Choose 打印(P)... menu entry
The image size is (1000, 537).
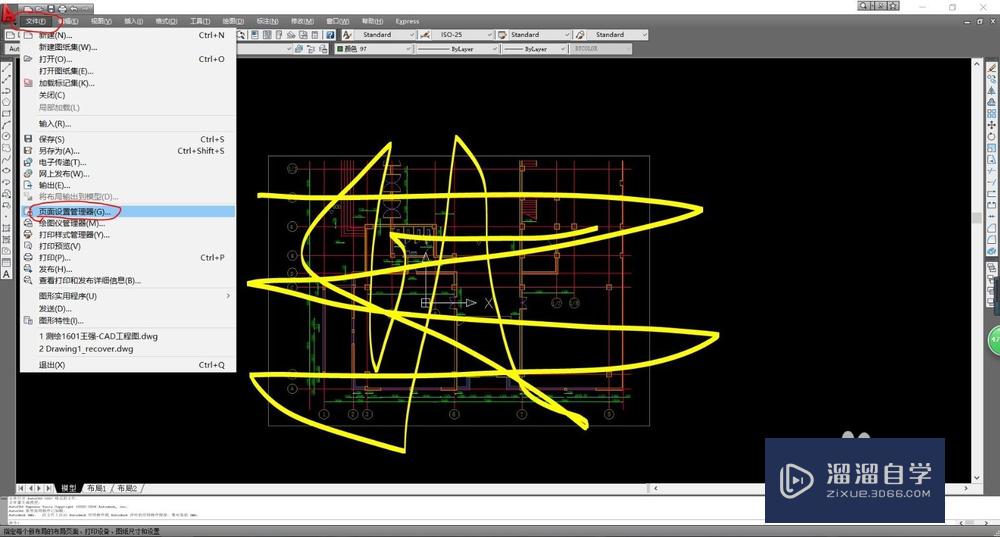click(x=128, y=258)
